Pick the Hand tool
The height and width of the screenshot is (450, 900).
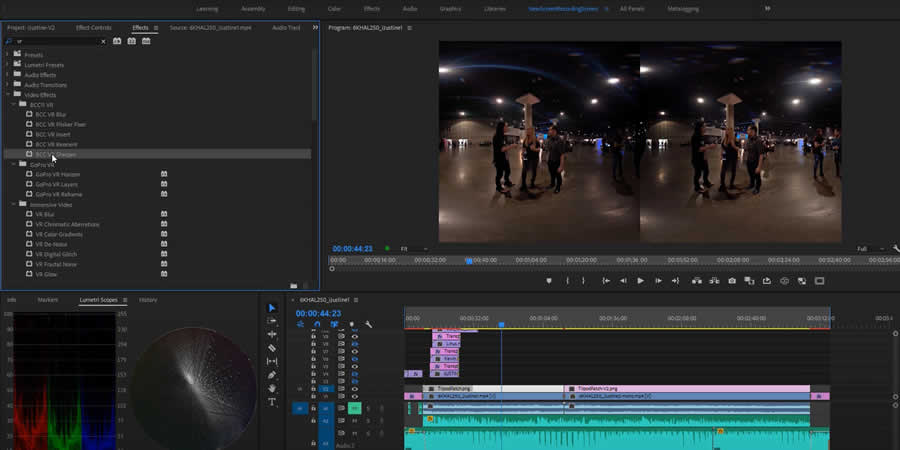click(272, 389)
